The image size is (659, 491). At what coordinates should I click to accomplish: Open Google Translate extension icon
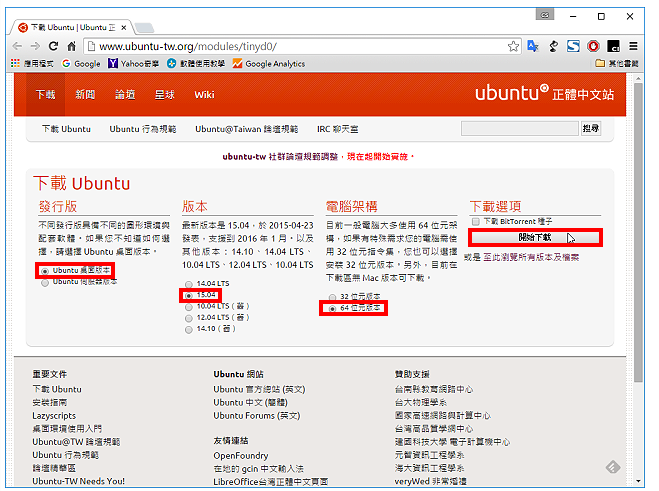[x=533, y=46]
